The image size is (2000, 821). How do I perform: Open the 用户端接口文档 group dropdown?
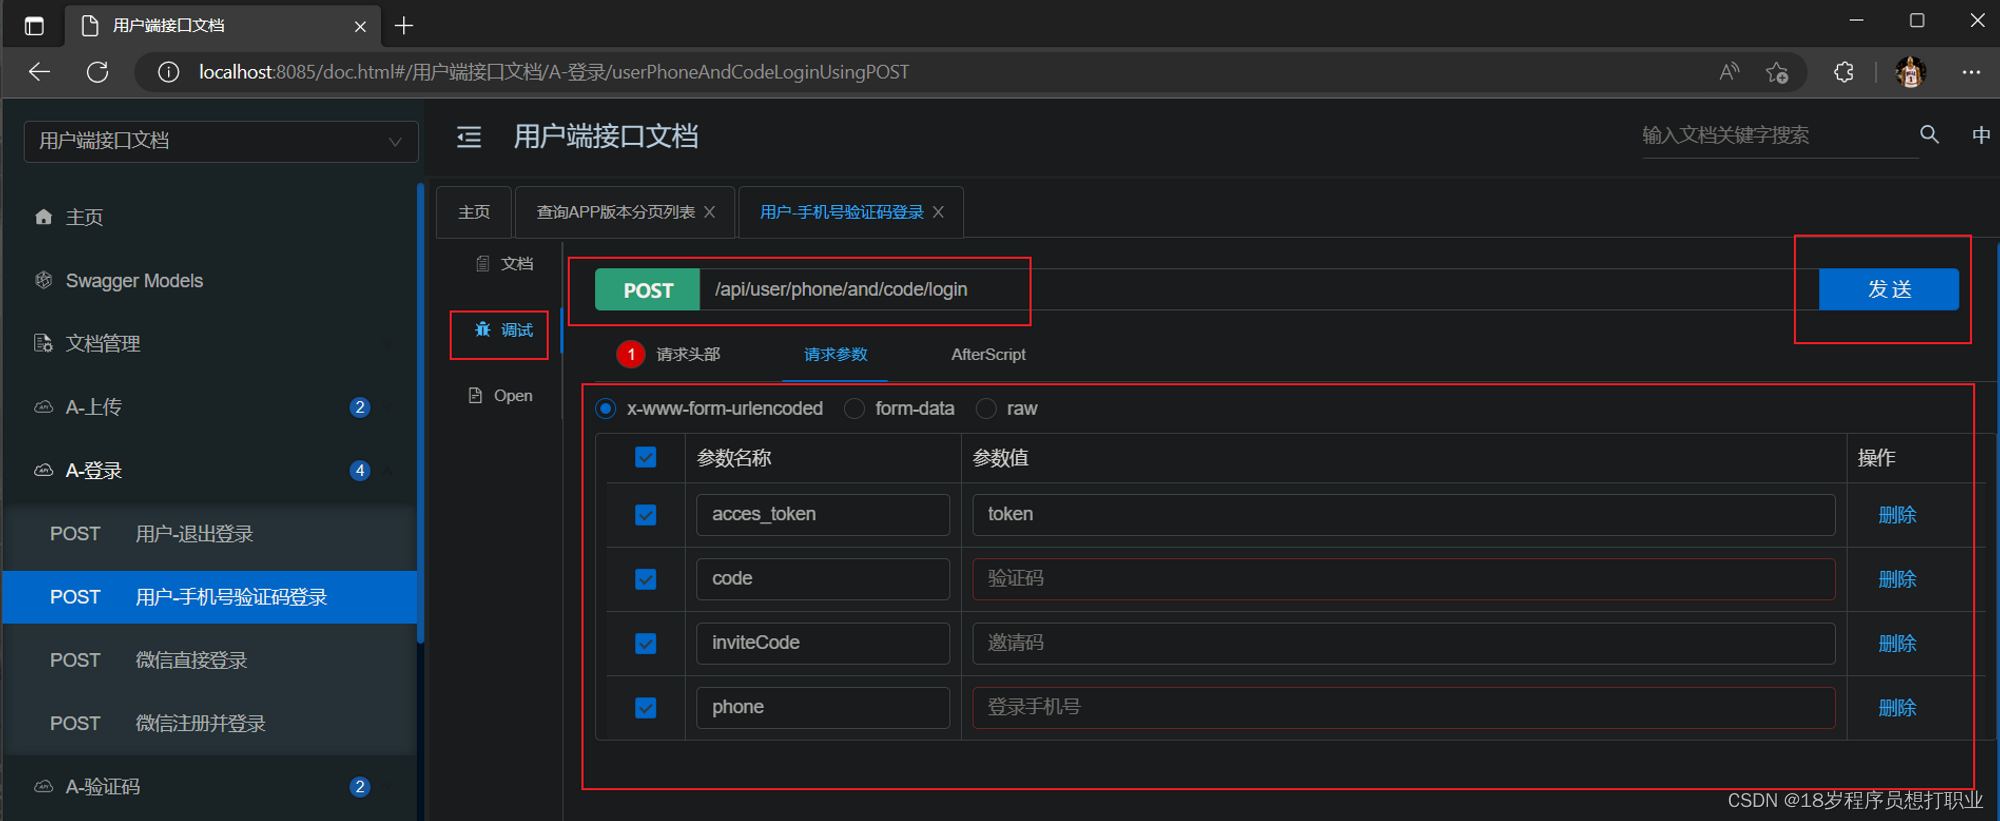(221, 141)
